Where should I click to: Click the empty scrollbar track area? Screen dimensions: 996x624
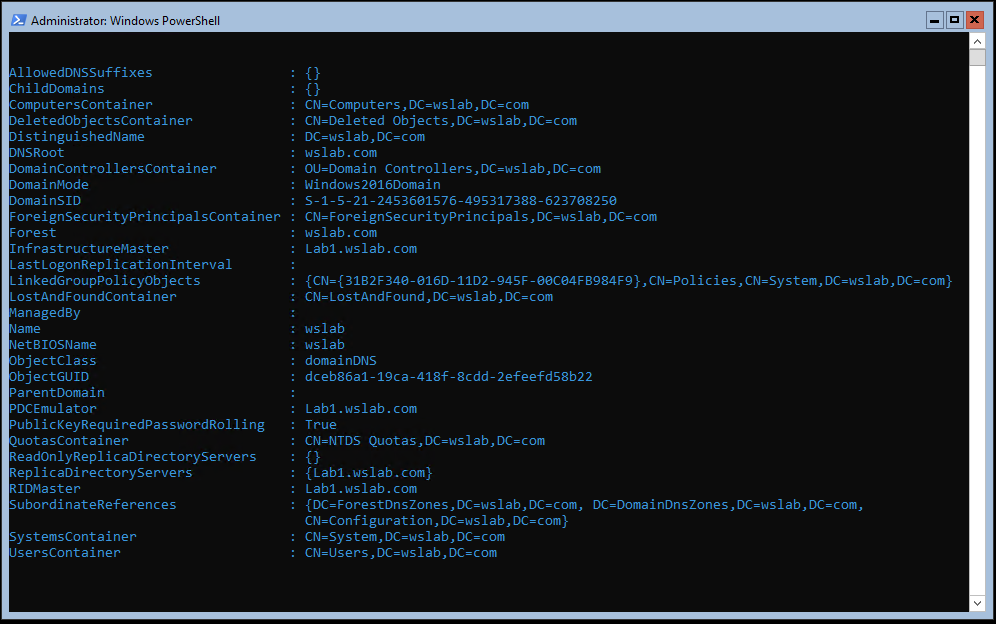(977, 330)
